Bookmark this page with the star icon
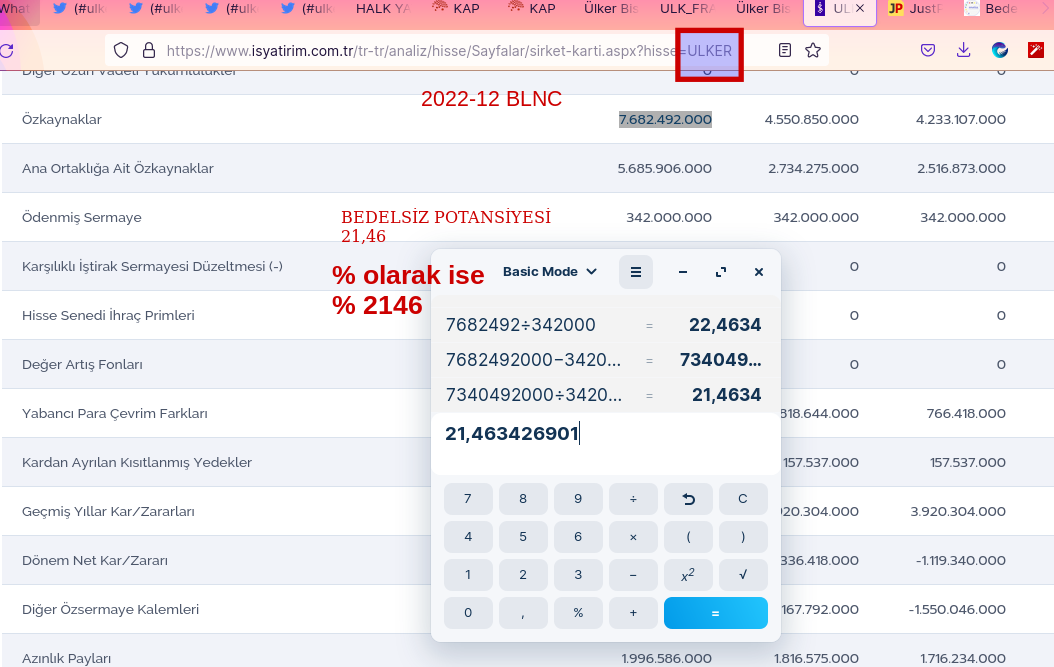The image size is (1054, 667). point(813,50)
